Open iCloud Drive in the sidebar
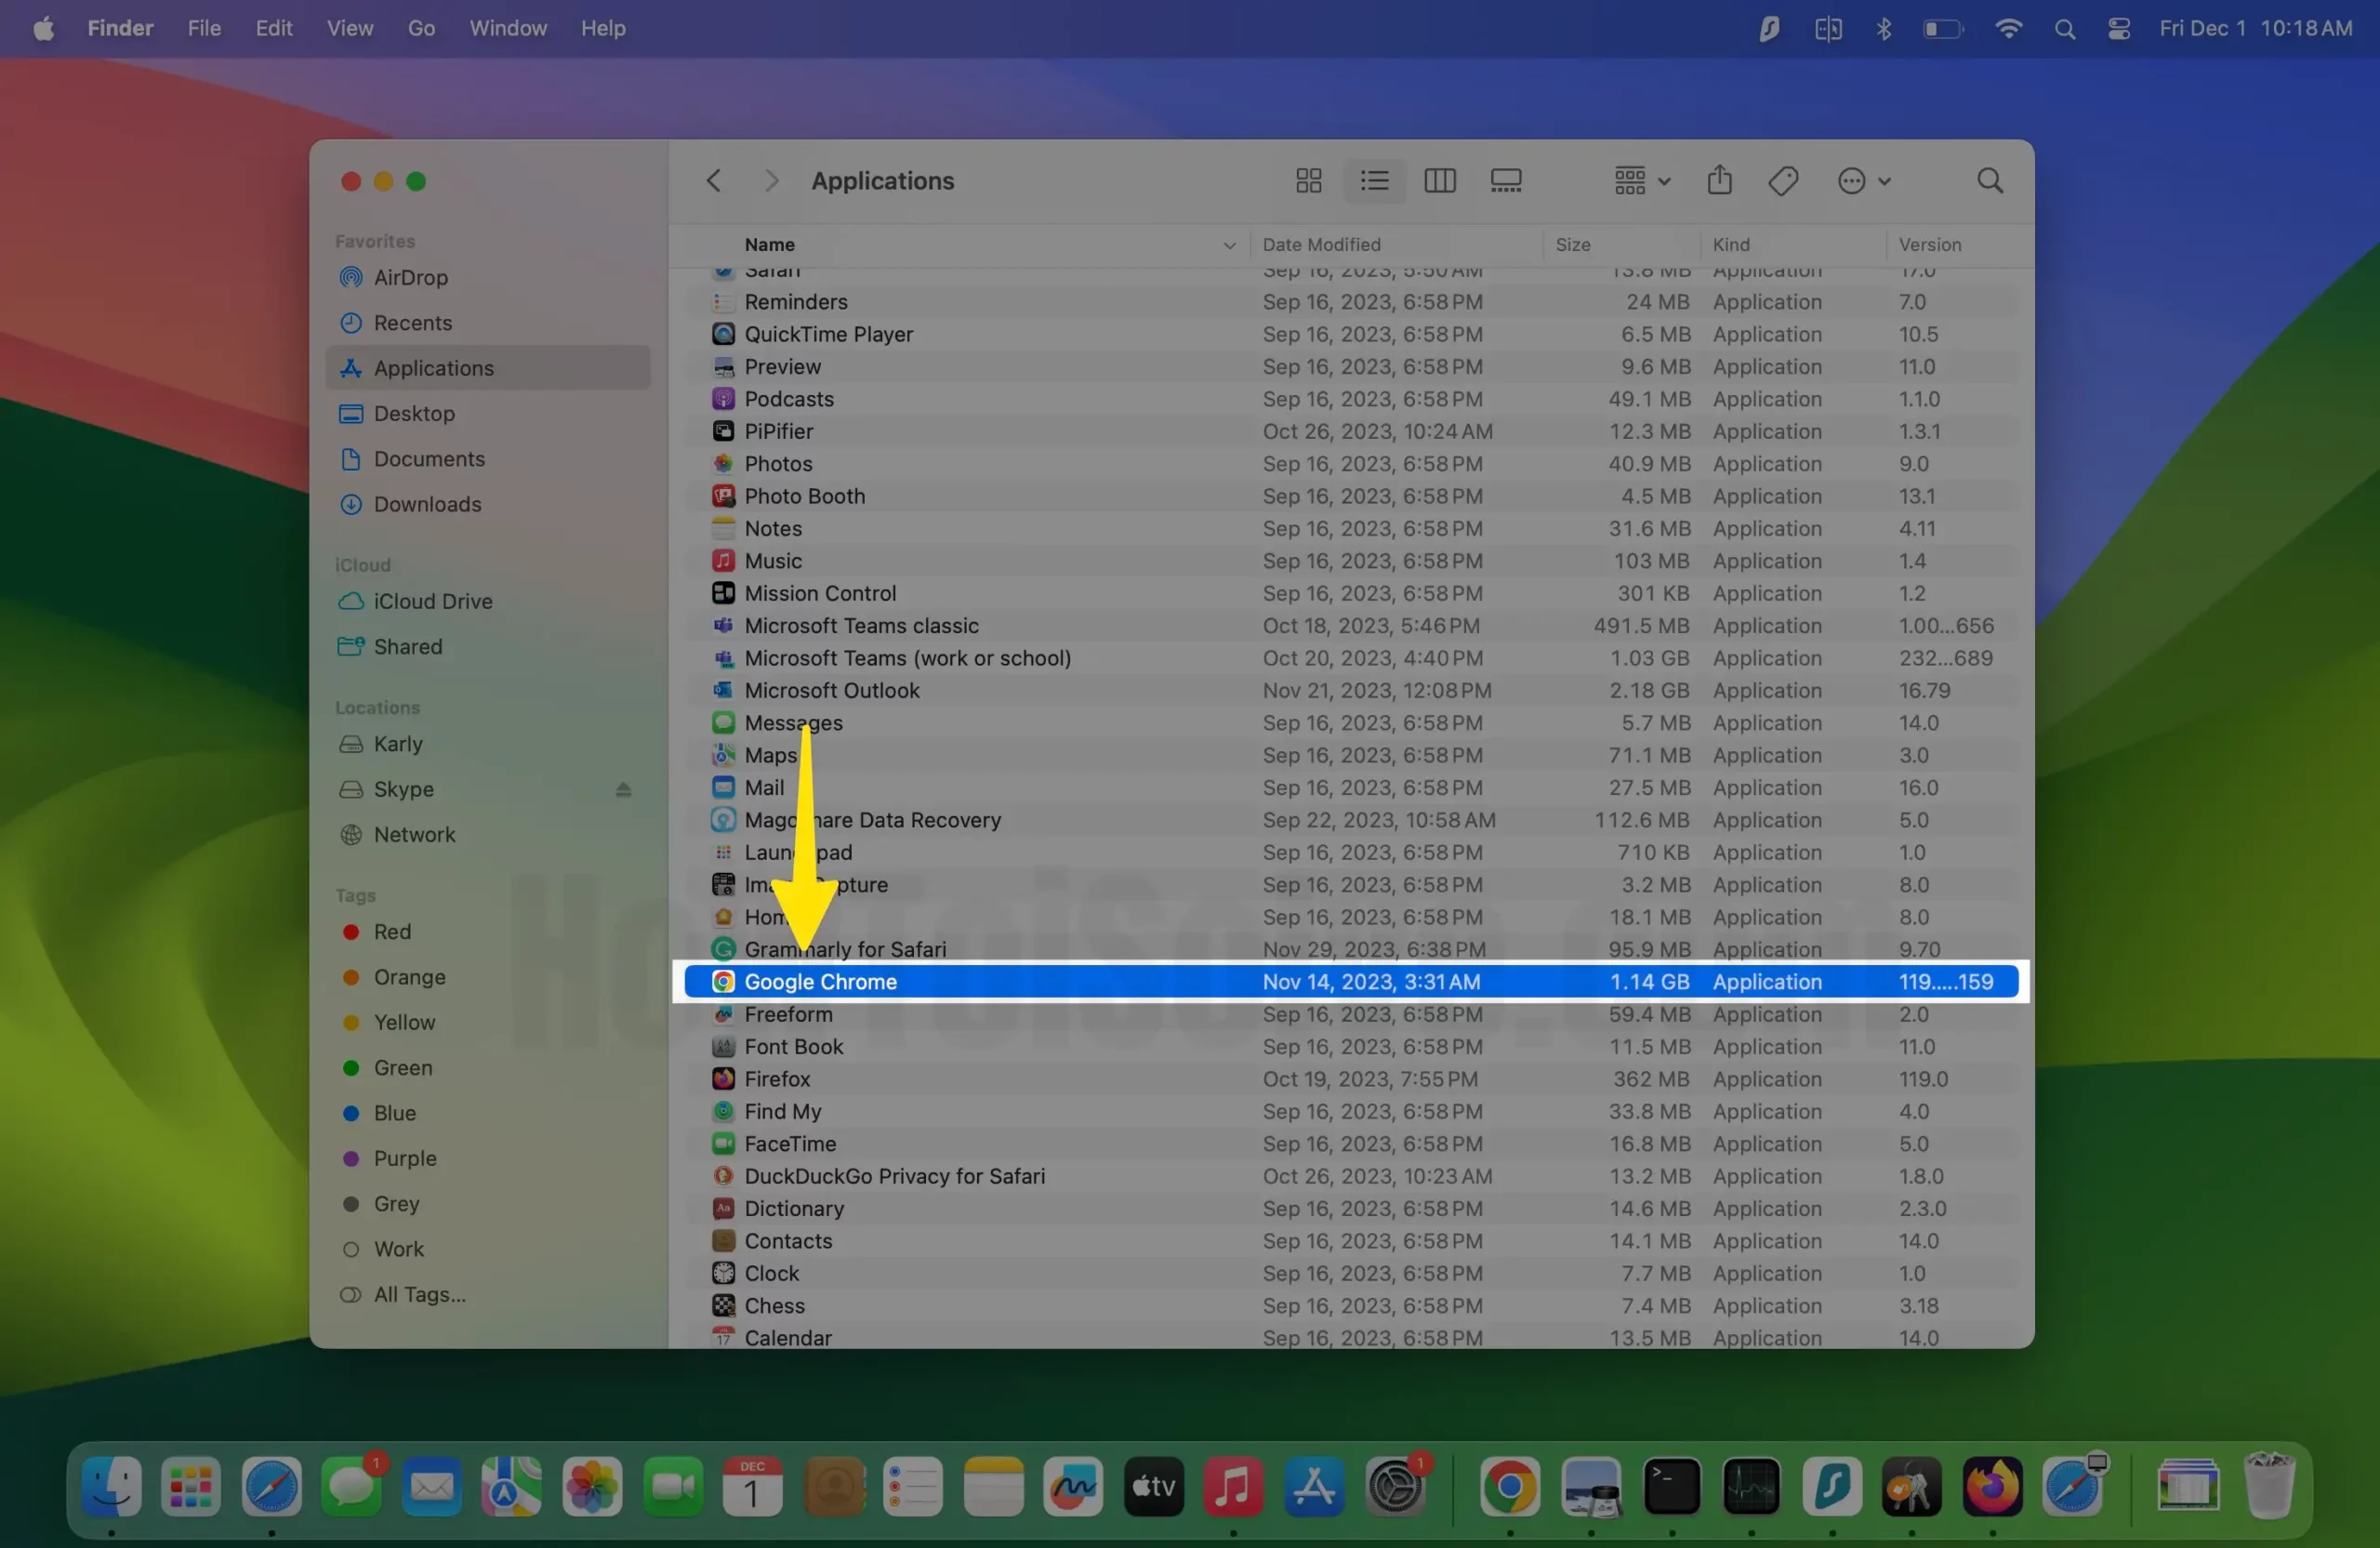This screenshot has height=1548, width=2380. point(488,601)
